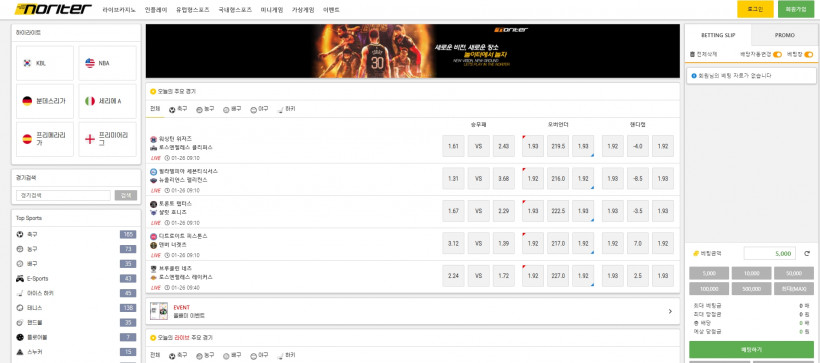The image size is (820, 363).
Task: Click the basketball promo banner
Action: 413,51
